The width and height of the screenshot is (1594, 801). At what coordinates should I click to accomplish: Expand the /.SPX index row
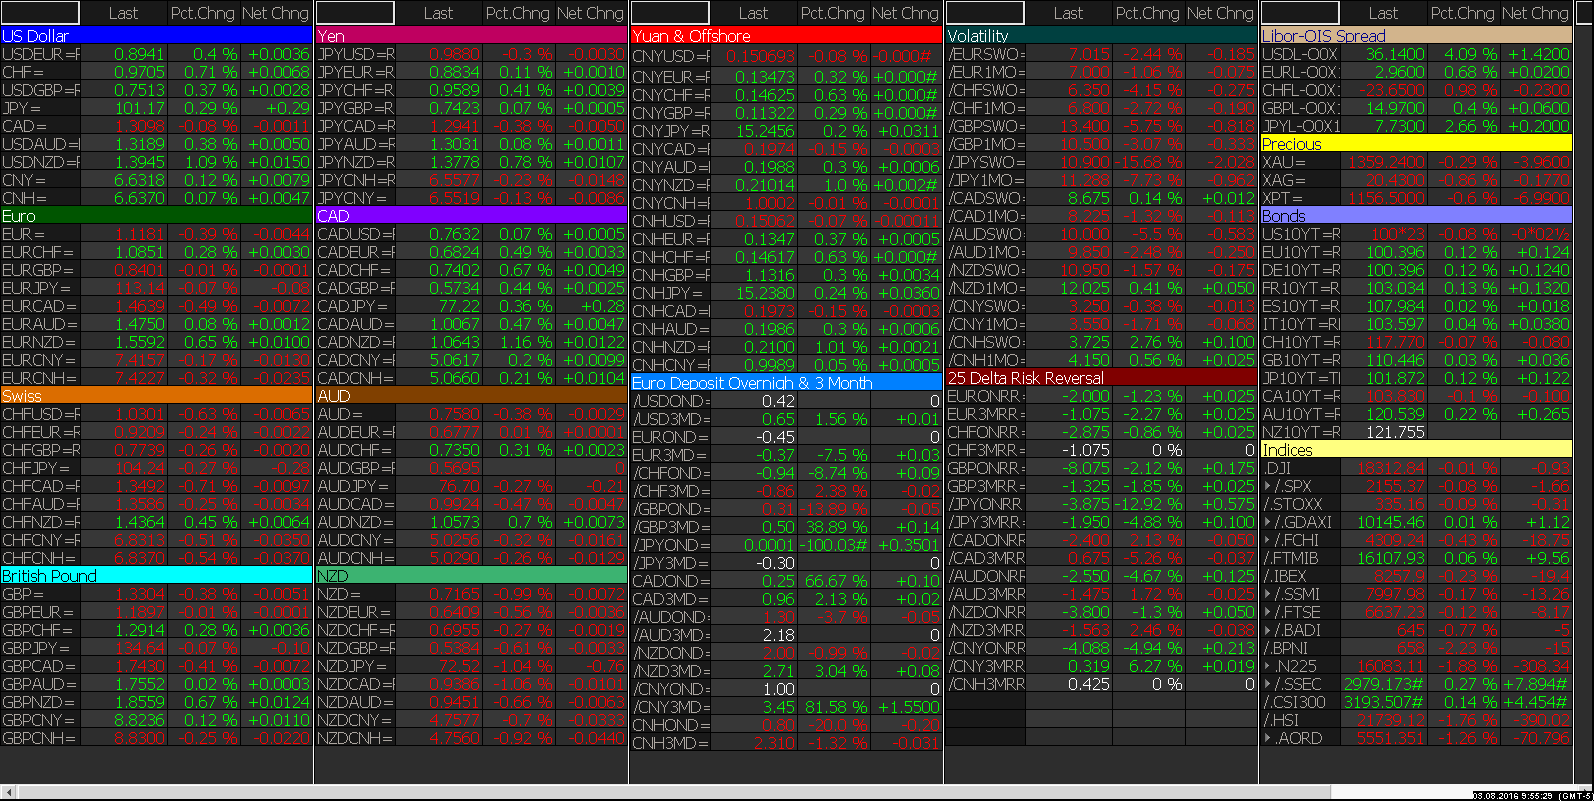(1268, 486)
